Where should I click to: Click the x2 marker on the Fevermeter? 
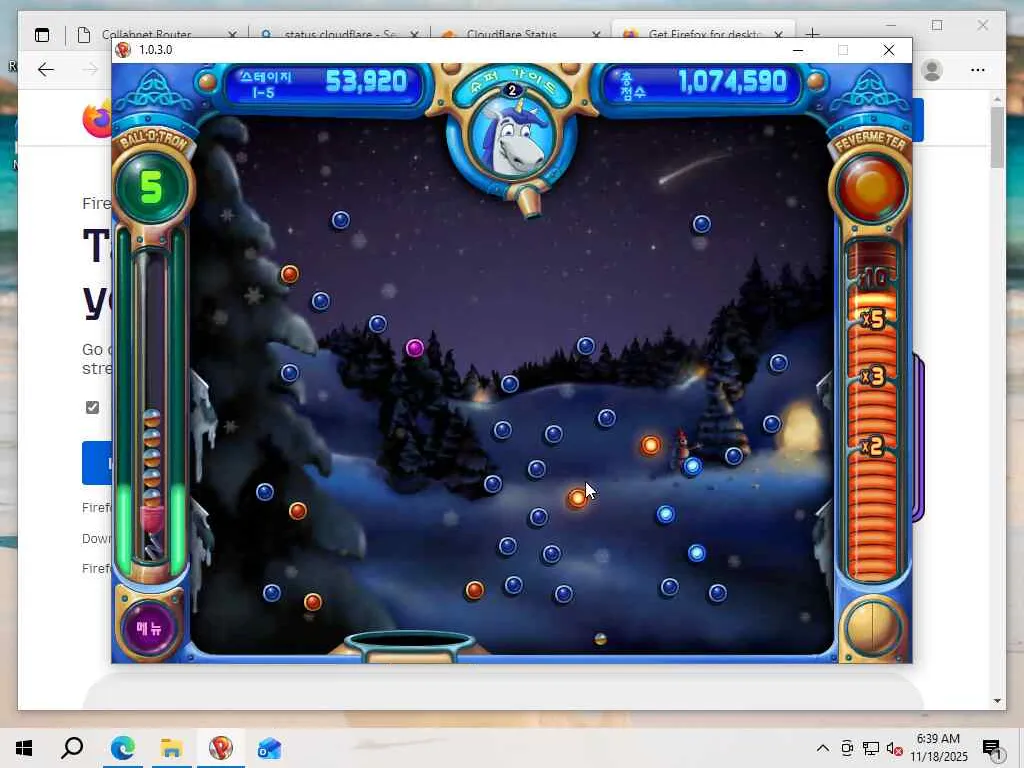point(872,446)
